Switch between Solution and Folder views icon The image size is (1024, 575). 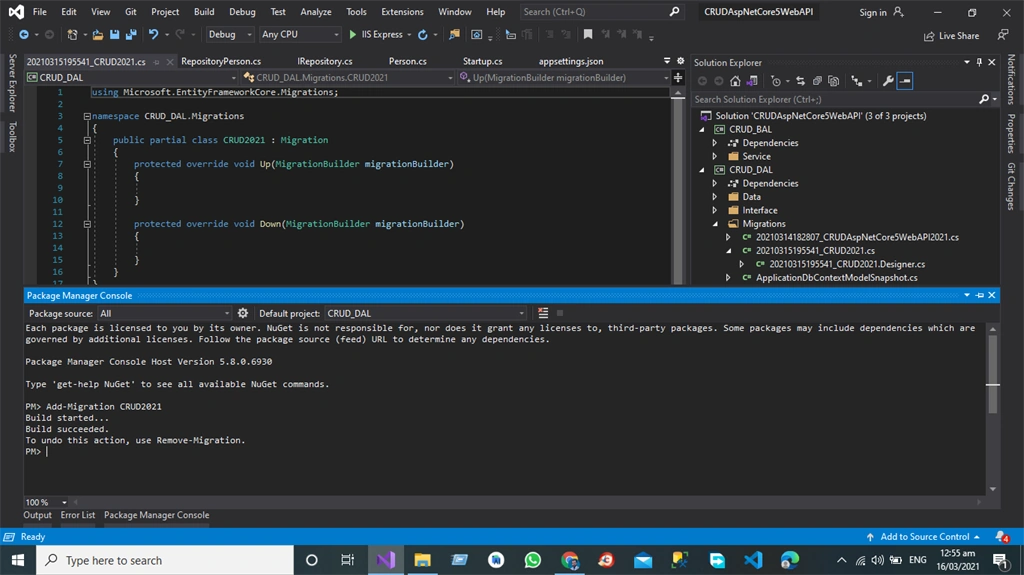[752, 81]
